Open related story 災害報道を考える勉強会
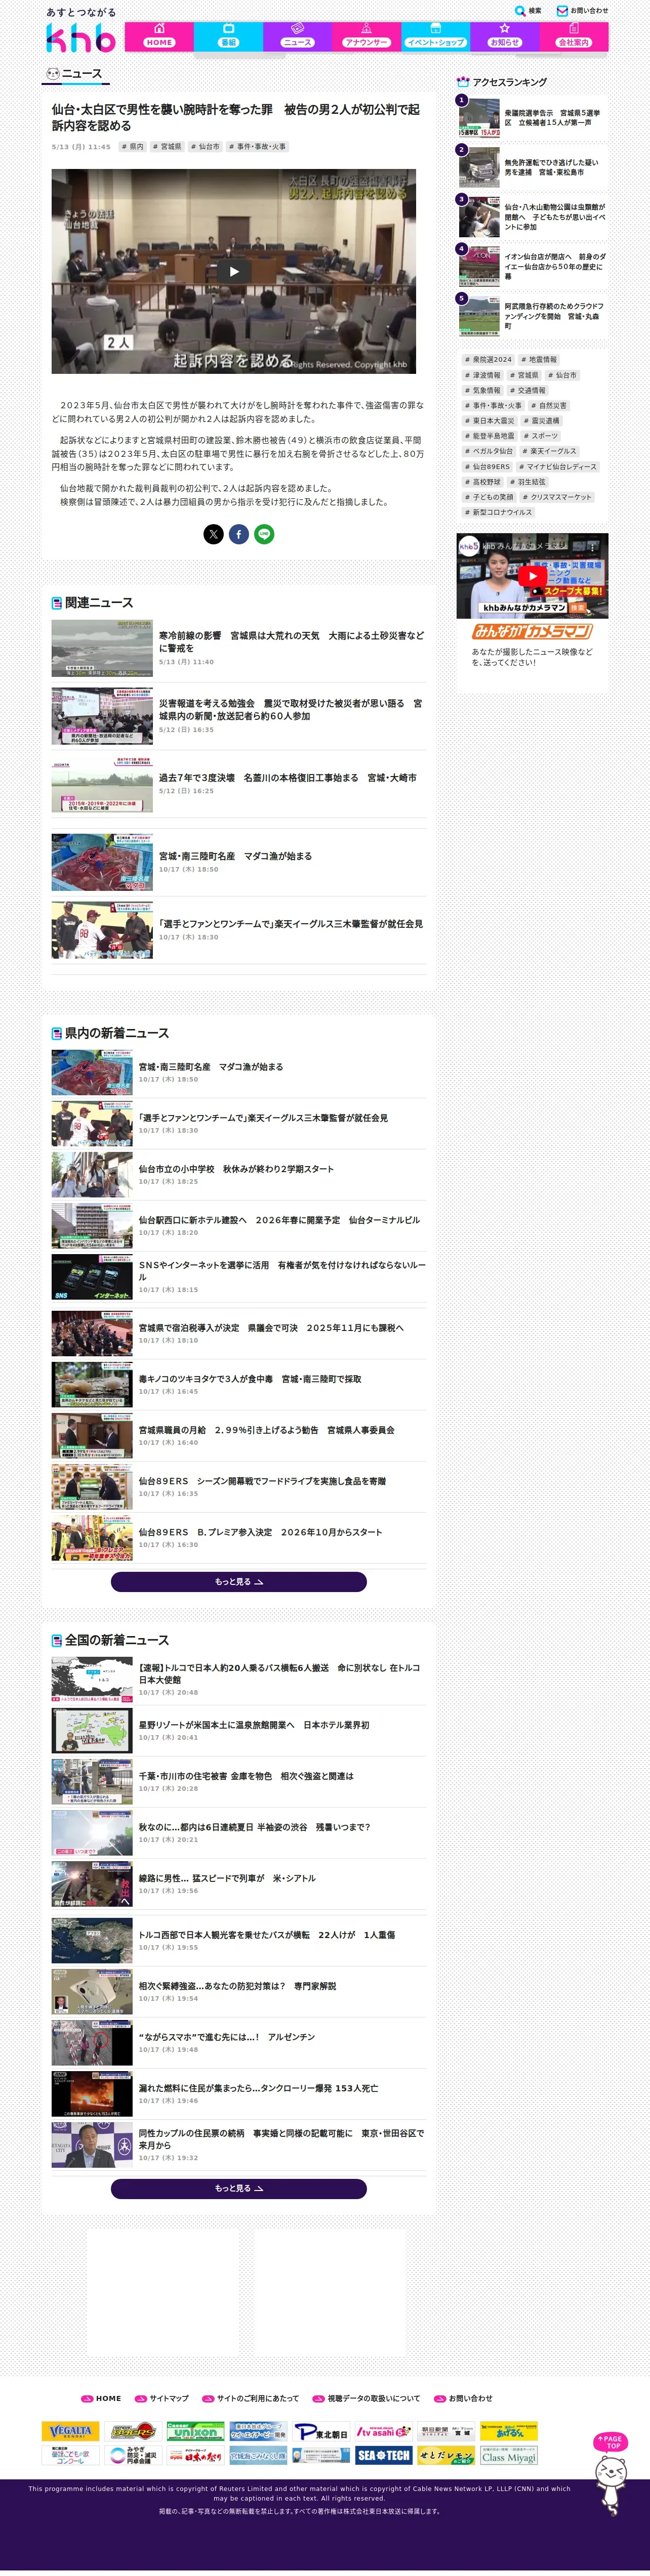The width and height of the screenshot is (650, 2576). pyautogui.click(x=239, y=716)
